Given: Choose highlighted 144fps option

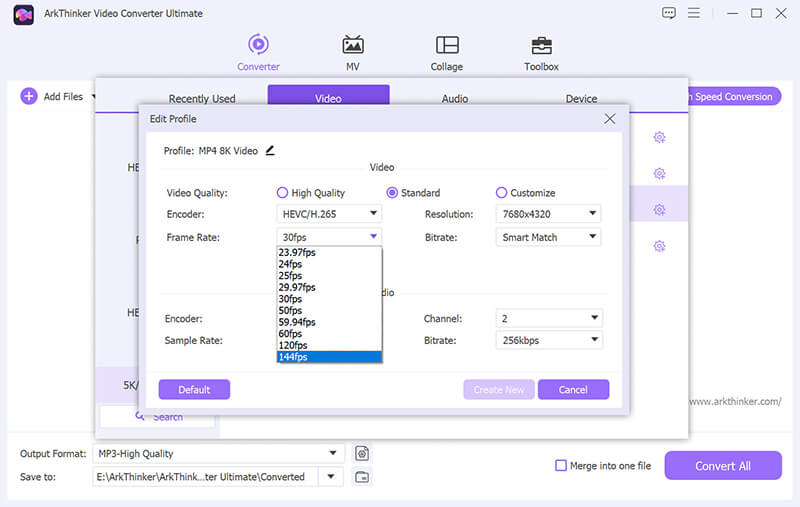Looking at the screenshot, I should 329,357.
